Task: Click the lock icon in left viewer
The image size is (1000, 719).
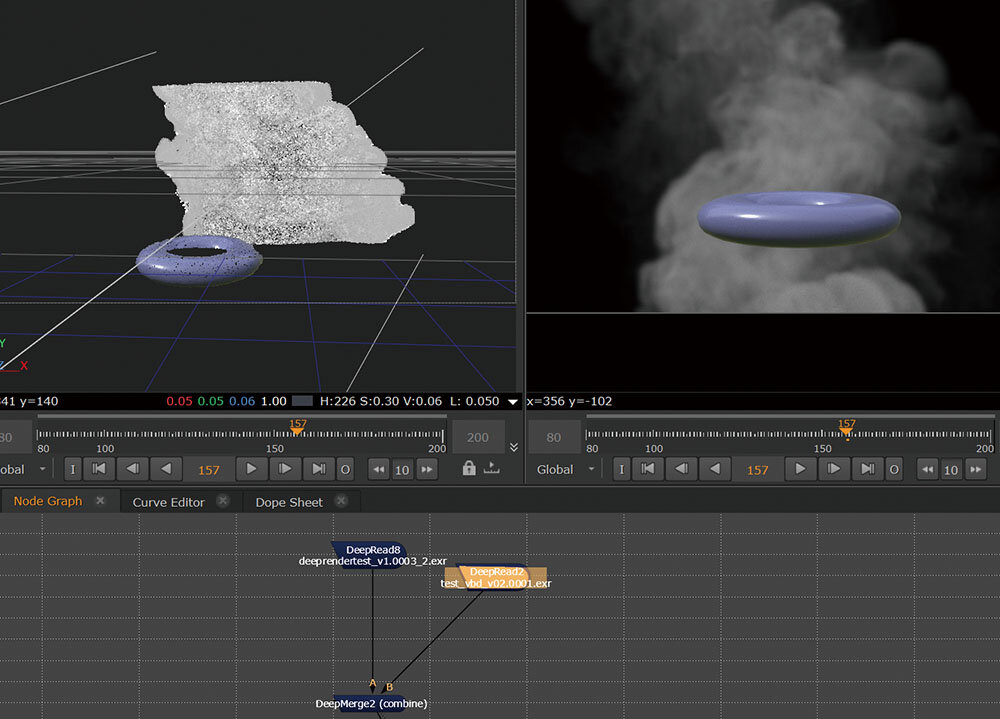Action: (x=469, y=468)
